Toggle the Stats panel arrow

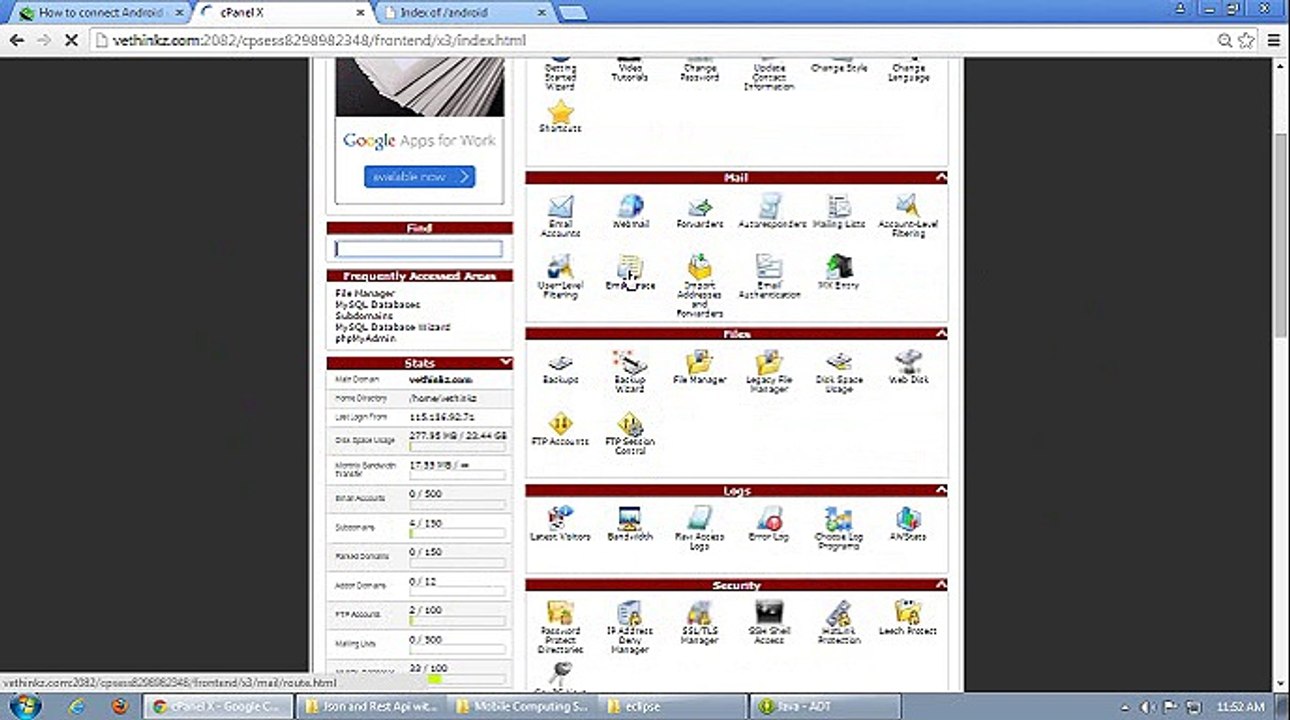click(506, 362)
